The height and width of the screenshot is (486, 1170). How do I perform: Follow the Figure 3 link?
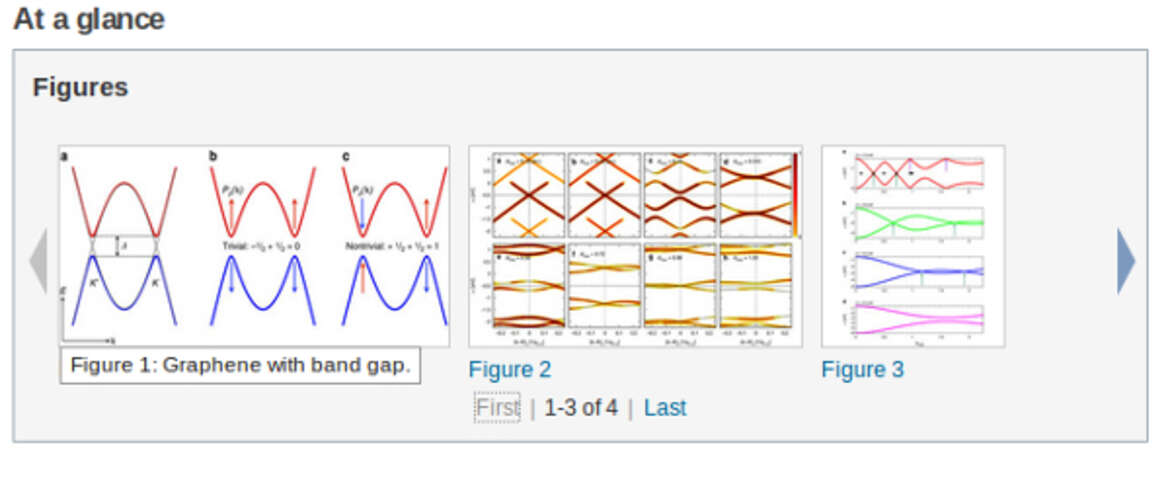click(x=863, y=370)
